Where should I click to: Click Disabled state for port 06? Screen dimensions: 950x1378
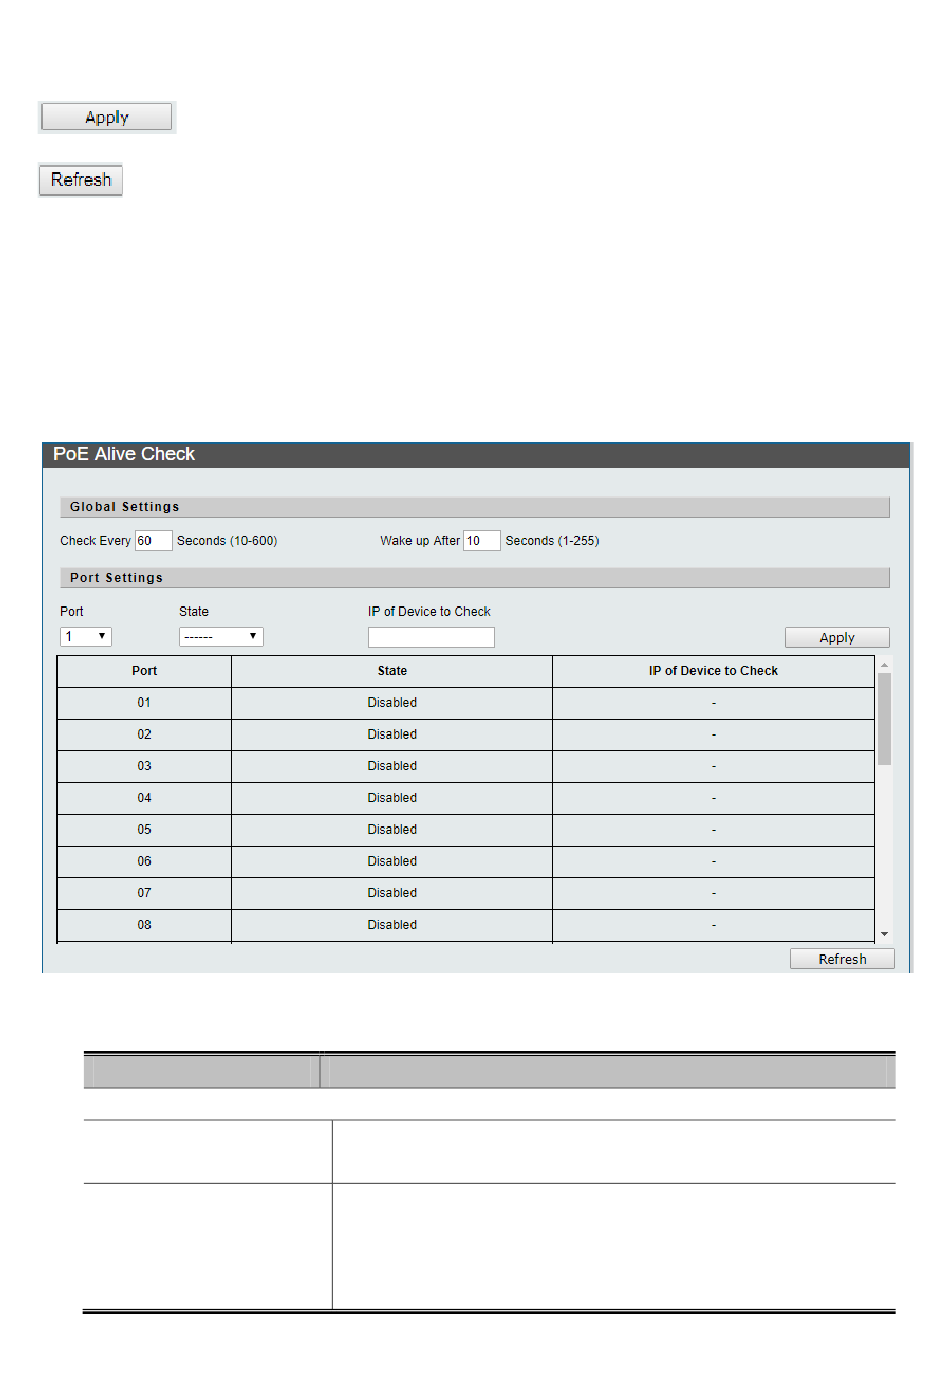coord(392,862)
